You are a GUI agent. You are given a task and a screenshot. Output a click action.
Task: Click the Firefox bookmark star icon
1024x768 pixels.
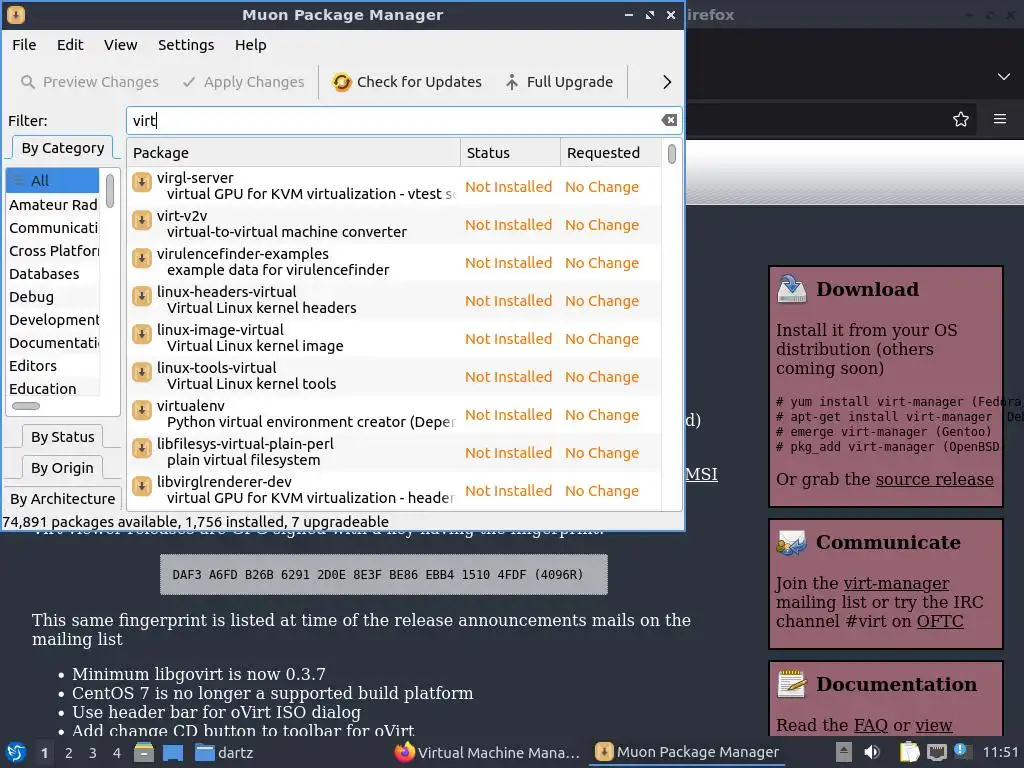[961, 120]
